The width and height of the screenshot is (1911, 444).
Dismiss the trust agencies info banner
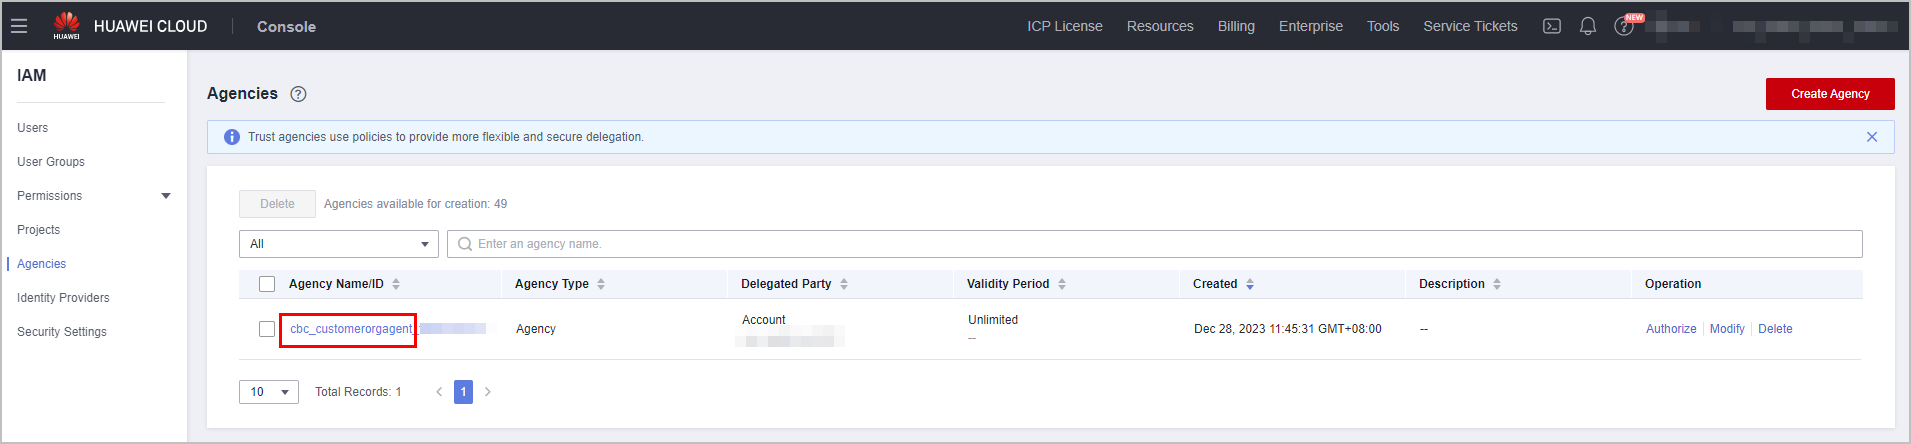click(x=1872, y=137)
